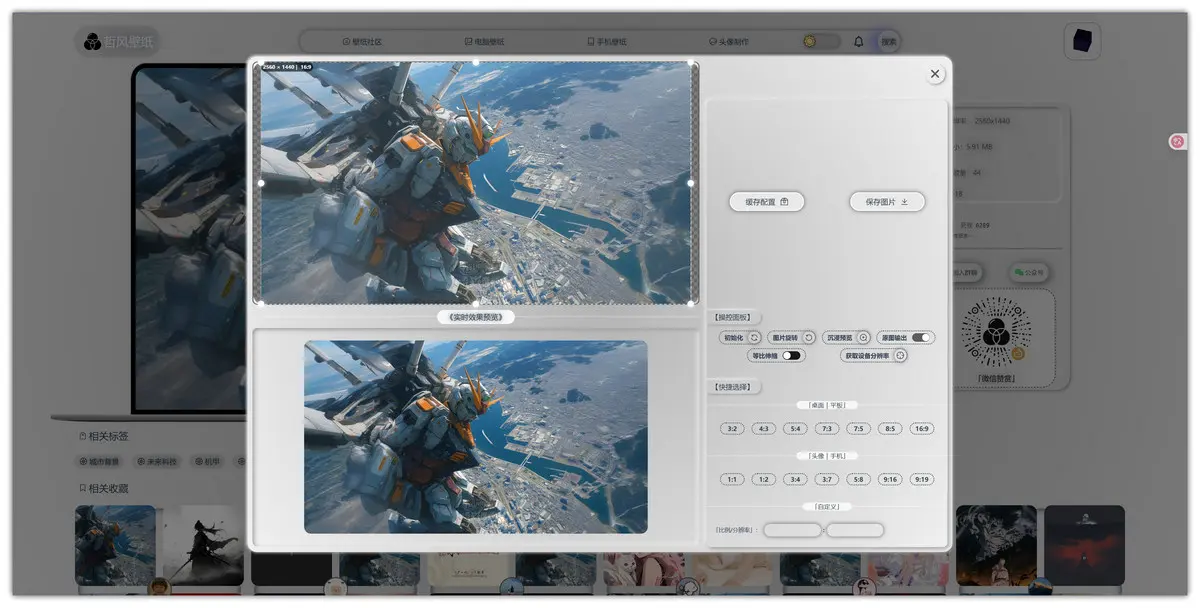Click the second custom ratio input field
1200x608 pixels.
click(855, 530)
